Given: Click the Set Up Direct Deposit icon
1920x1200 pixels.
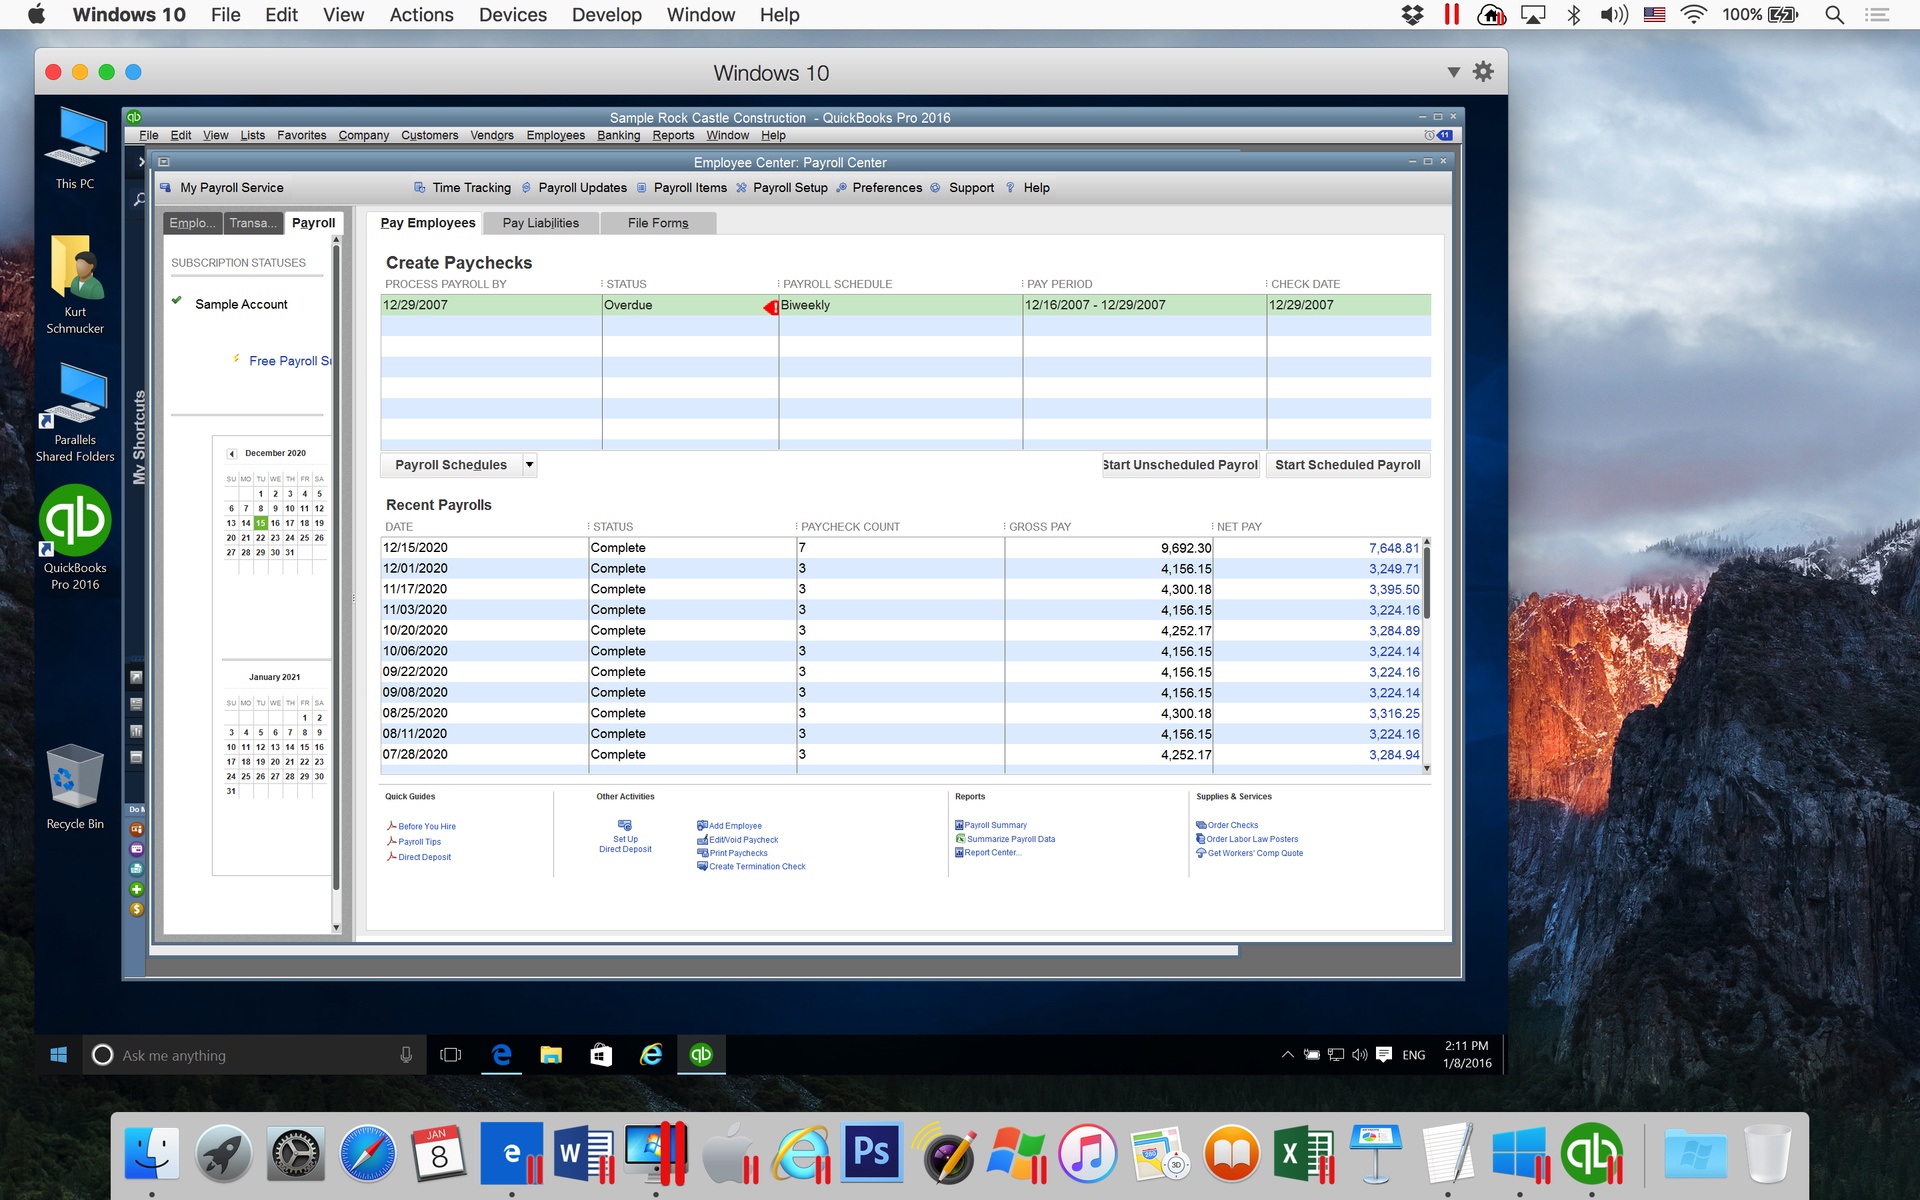Looking at the screenshot, I should (x=625, y=825).
